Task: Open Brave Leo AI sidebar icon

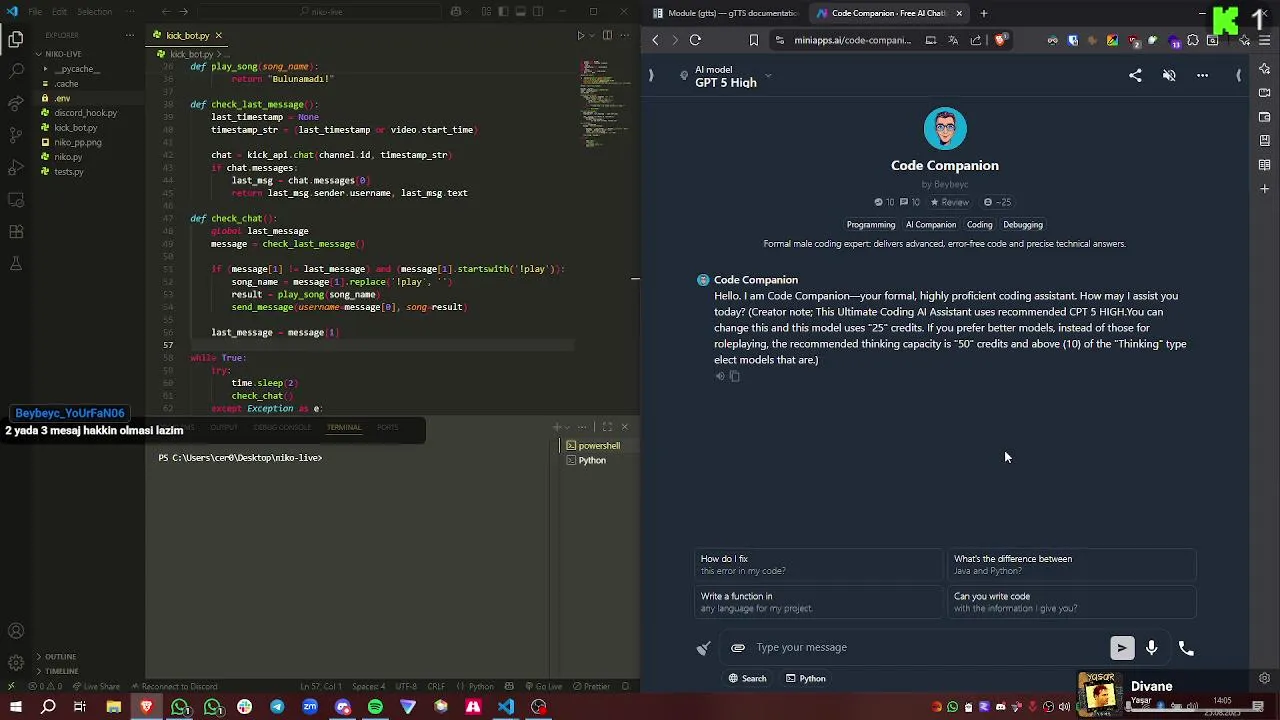Action: click(1265, 68)
